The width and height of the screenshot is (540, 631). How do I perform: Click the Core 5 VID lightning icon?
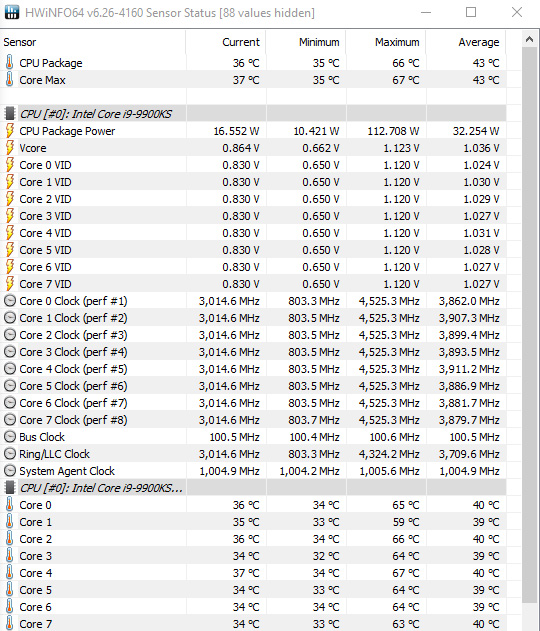[10, 250]
